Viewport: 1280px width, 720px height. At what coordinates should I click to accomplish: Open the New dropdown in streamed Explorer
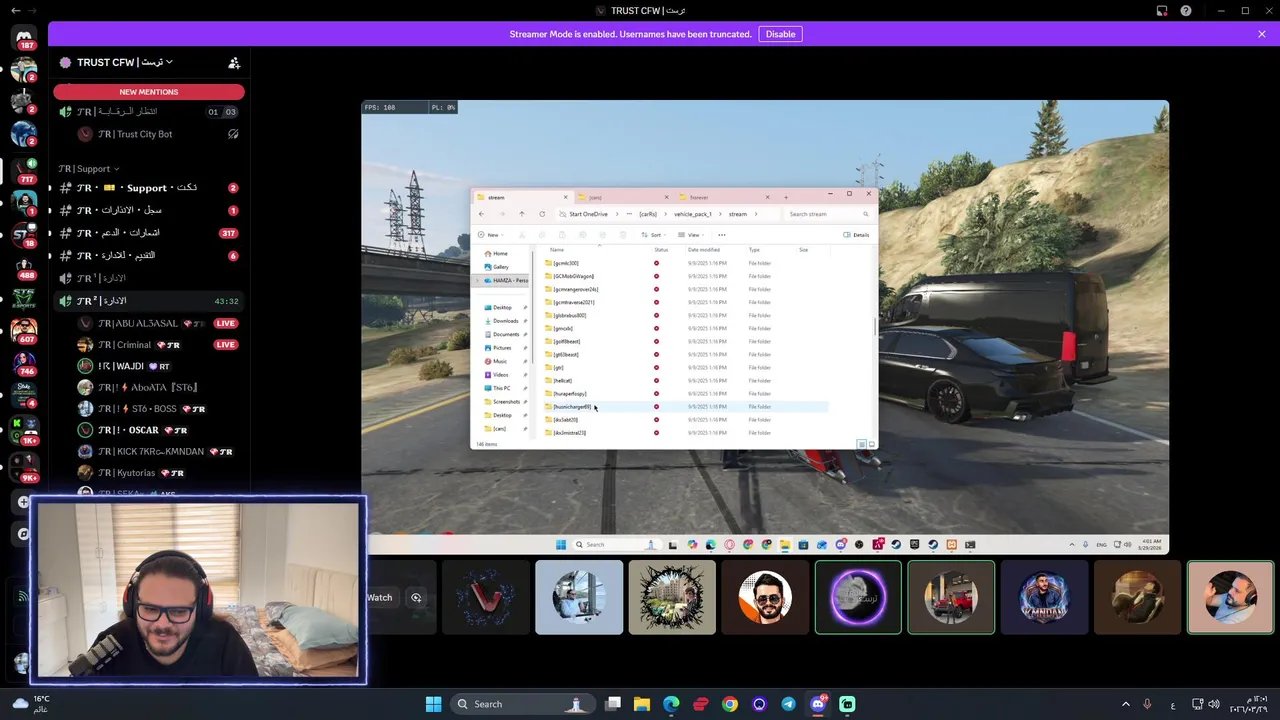pos(492,235)
